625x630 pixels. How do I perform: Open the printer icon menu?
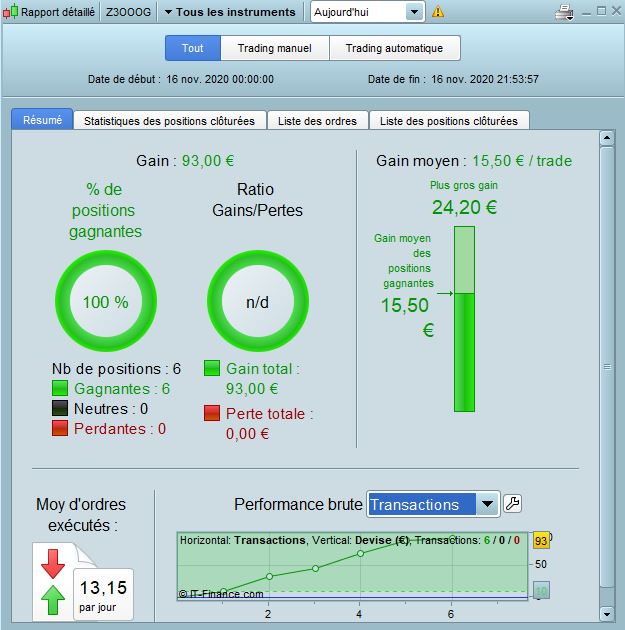pyautogui.click(x=564, y=12)
